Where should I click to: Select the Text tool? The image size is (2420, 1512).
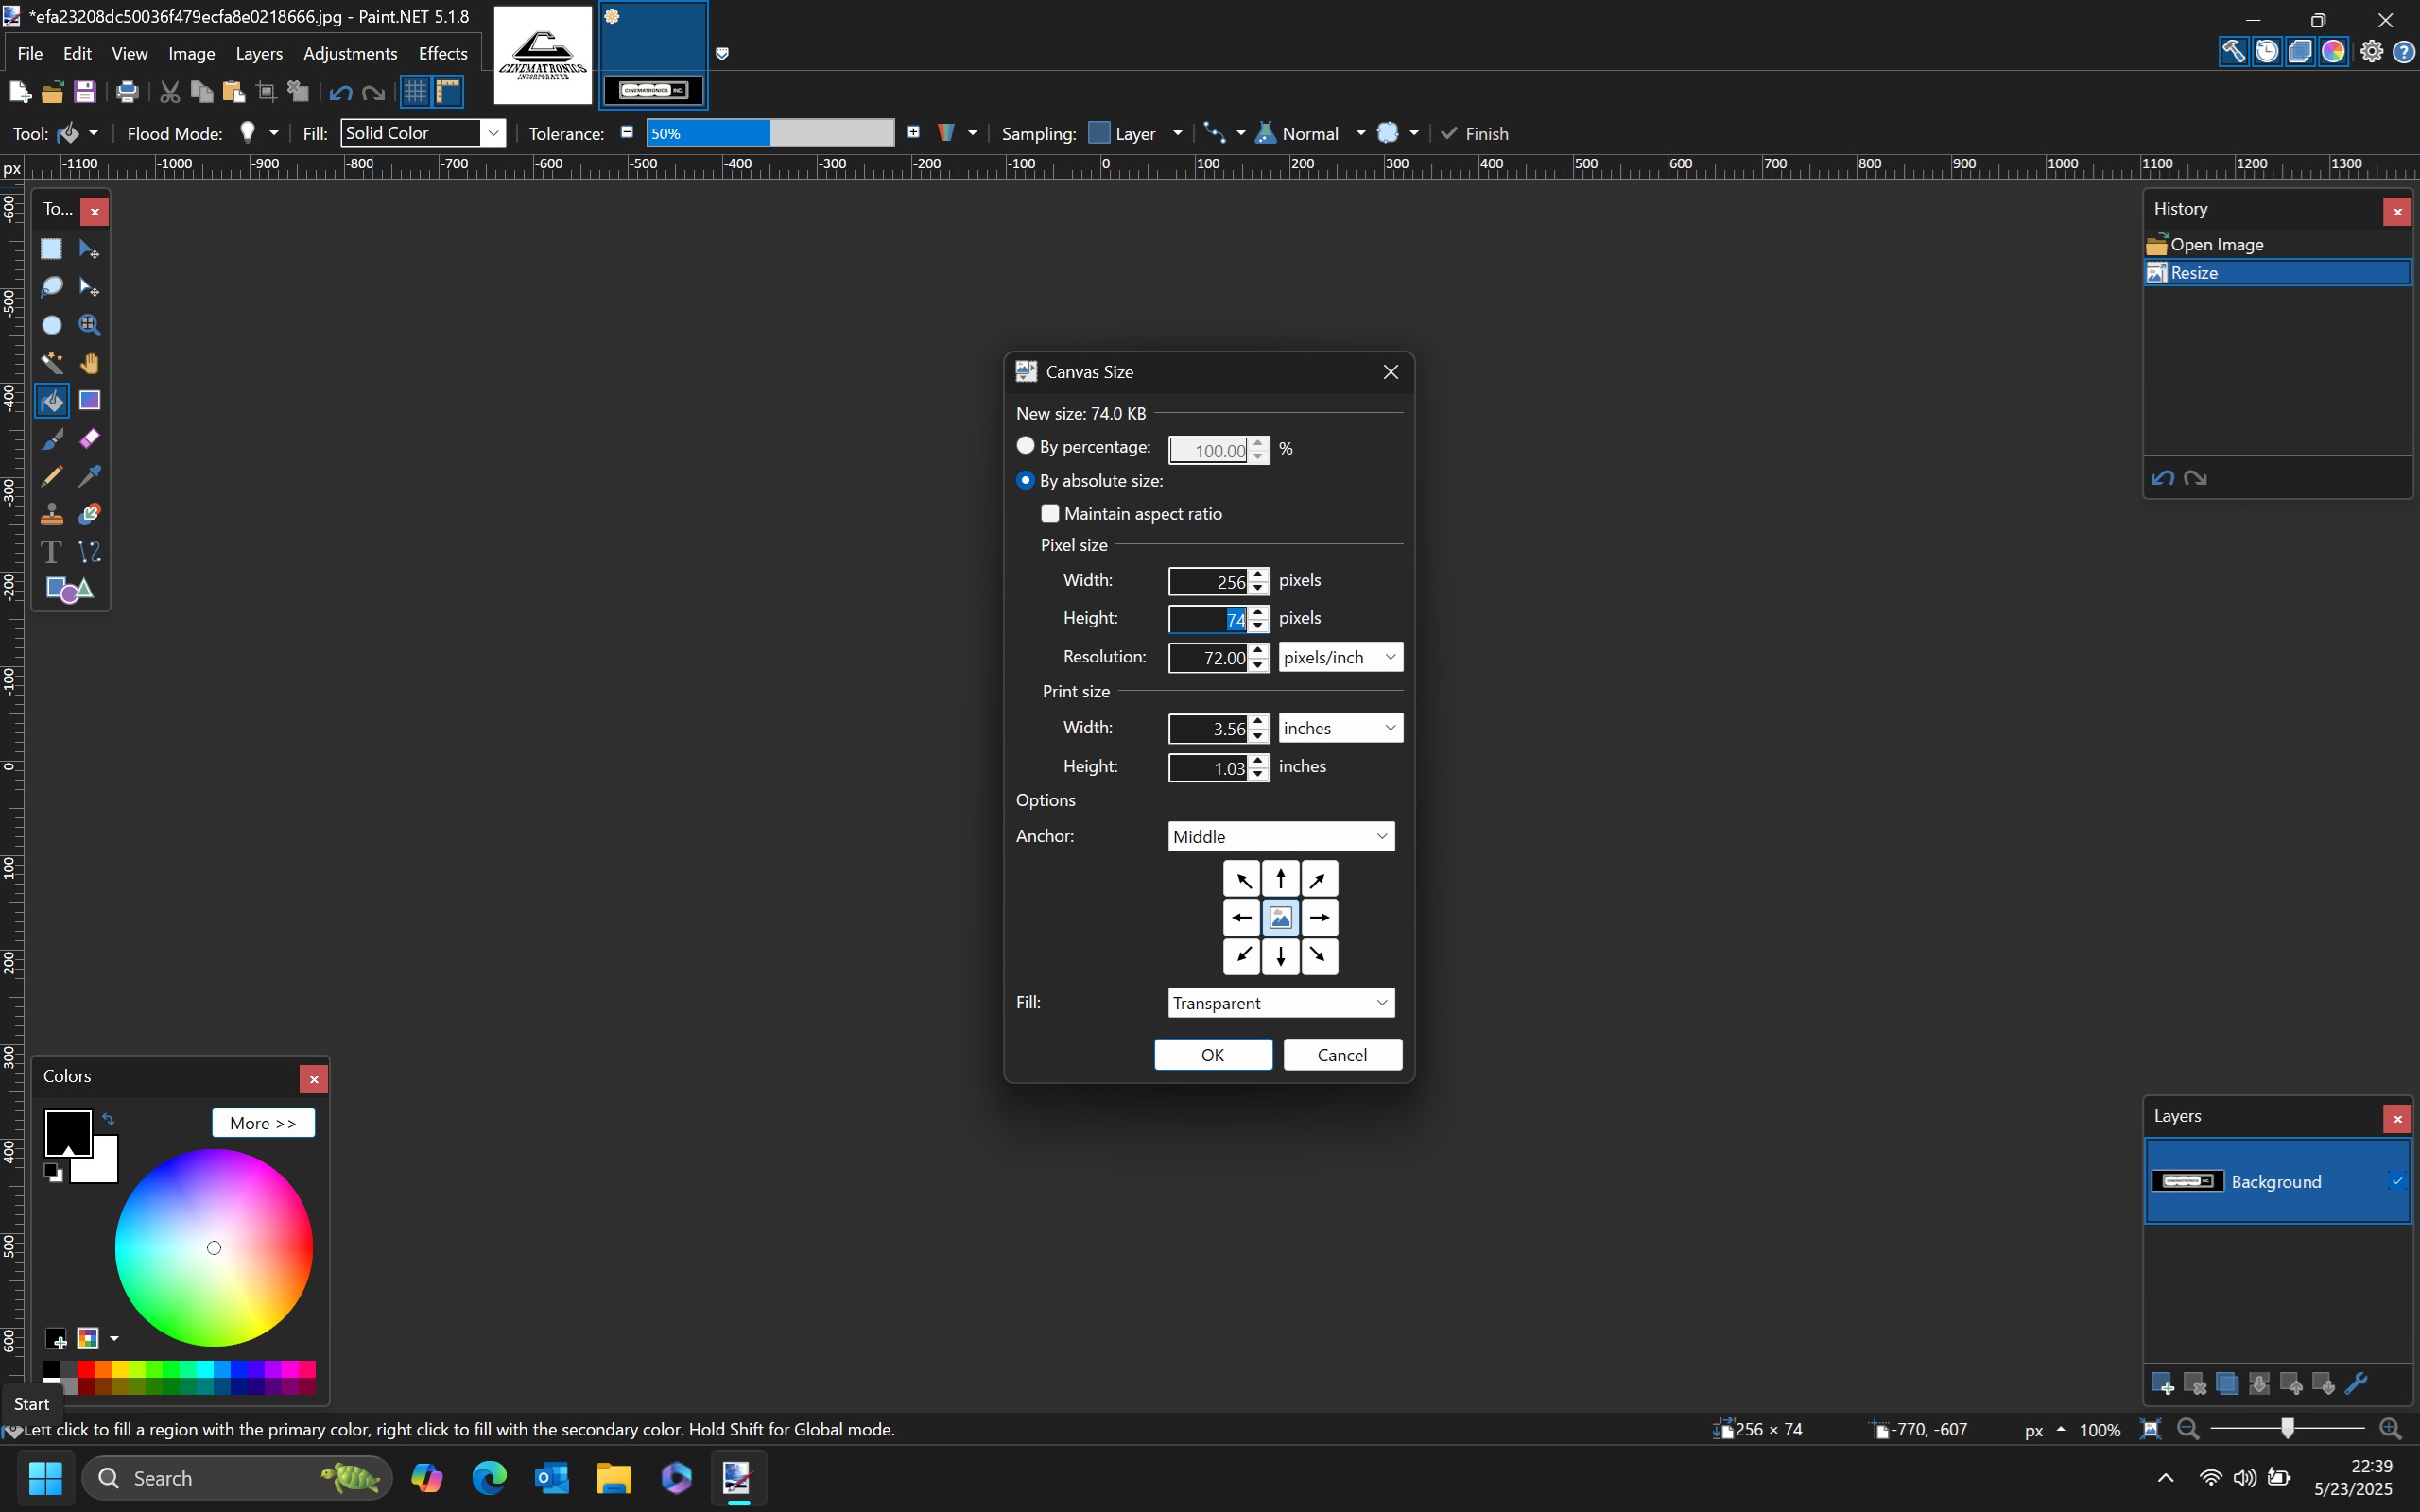(x=51, y=552)
